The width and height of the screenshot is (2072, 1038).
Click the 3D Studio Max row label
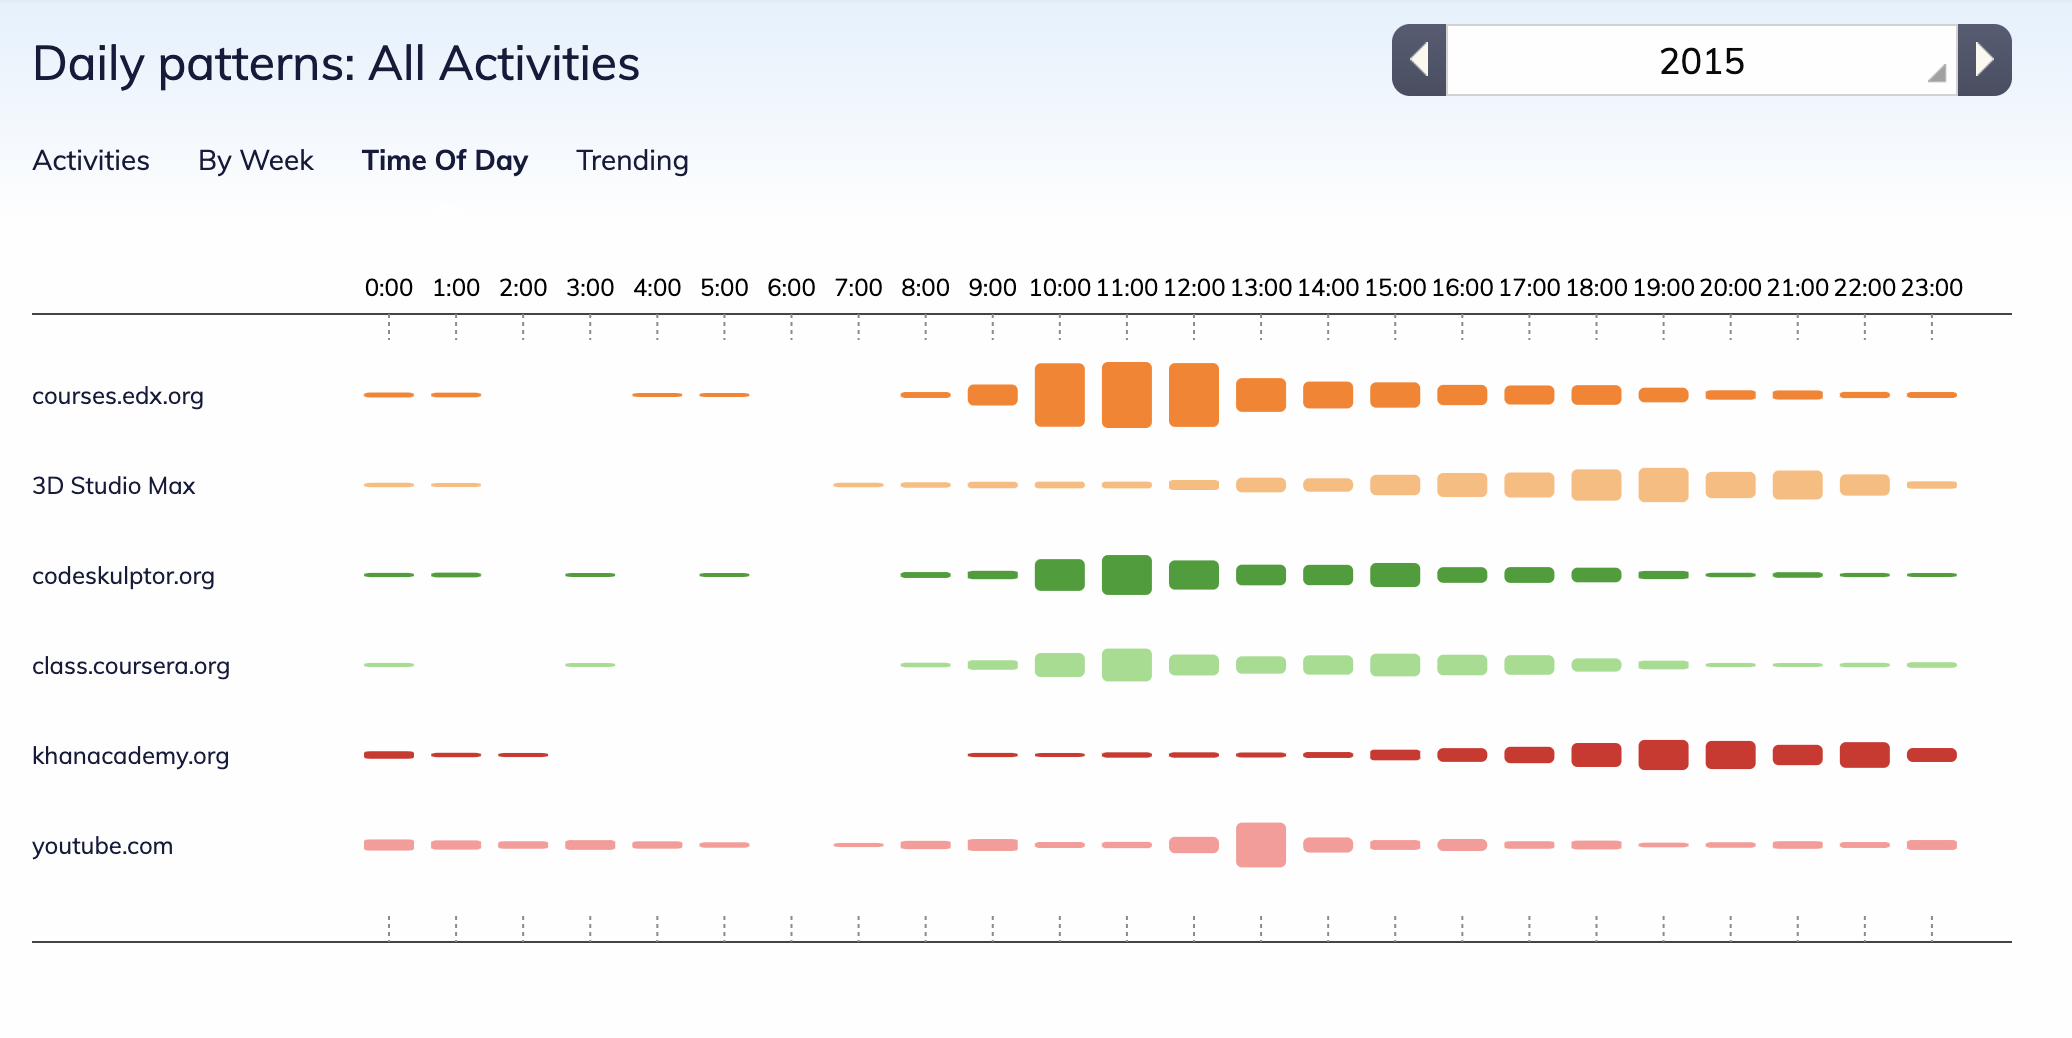pyautogui.click(x=114, y=486)
